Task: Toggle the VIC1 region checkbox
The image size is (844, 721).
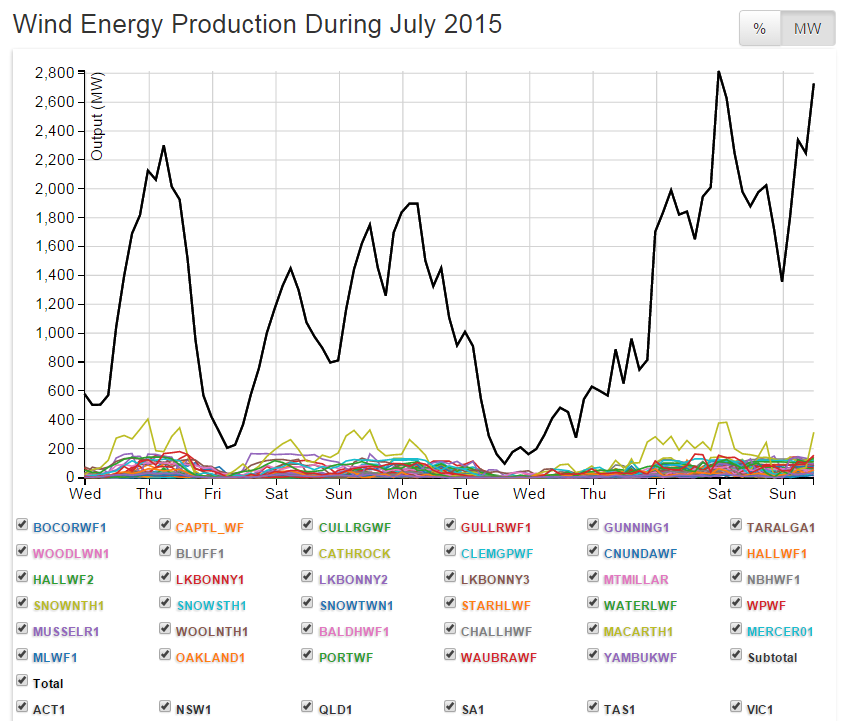Action: (x=737, y=709)
